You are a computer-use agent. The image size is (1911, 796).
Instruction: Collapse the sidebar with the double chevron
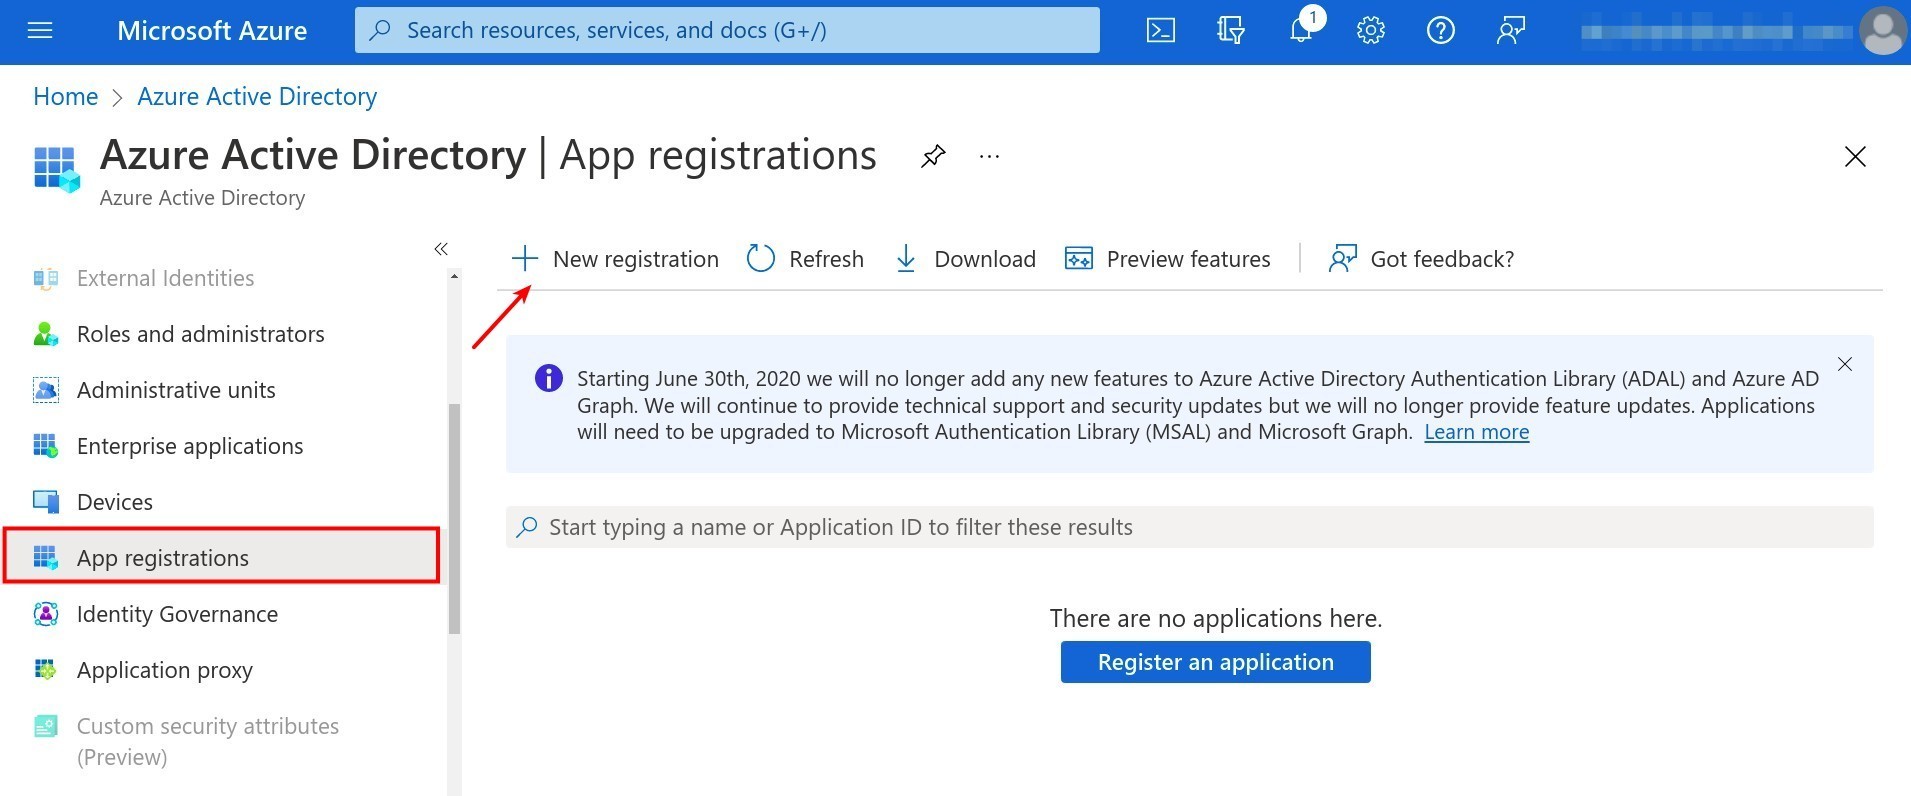tap(441, 249)
